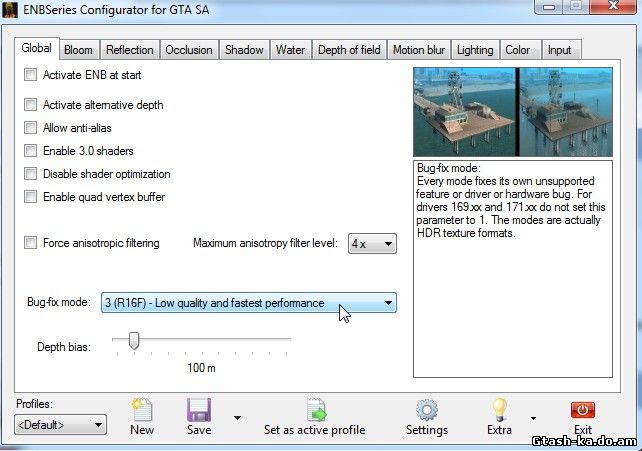Select the Motion blur tab
The image size is (642, 451).
pos(419,50)
